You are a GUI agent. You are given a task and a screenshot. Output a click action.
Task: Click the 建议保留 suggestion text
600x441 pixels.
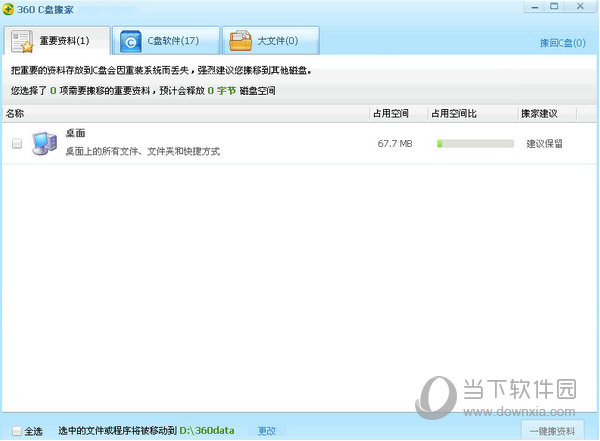click(545, 144)
